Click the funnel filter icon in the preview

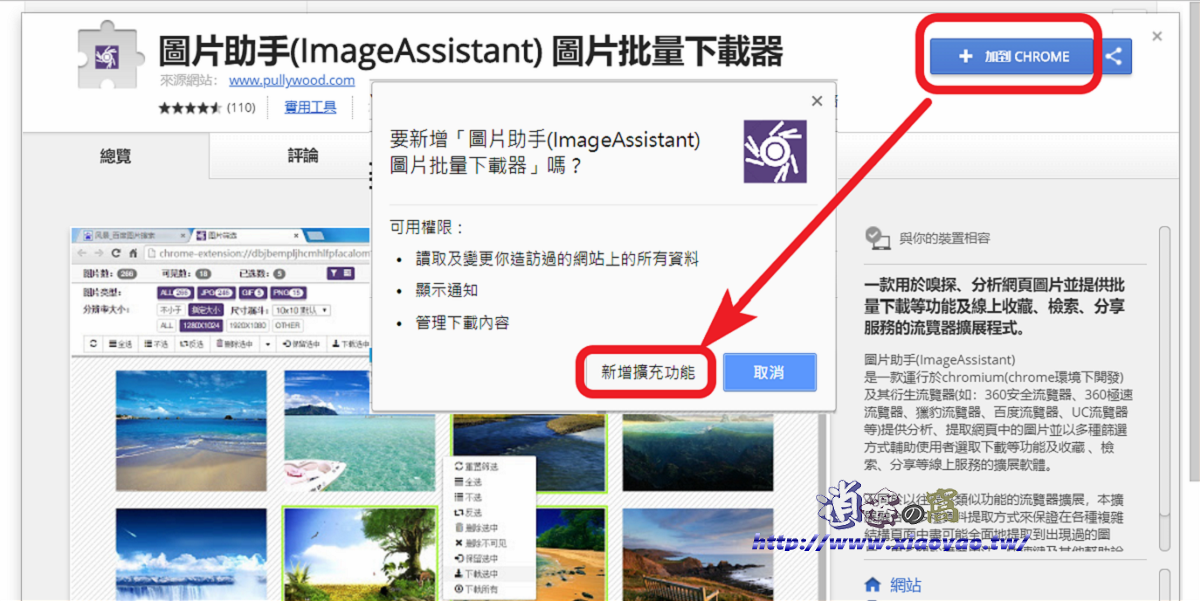click(x=333, y=273)
